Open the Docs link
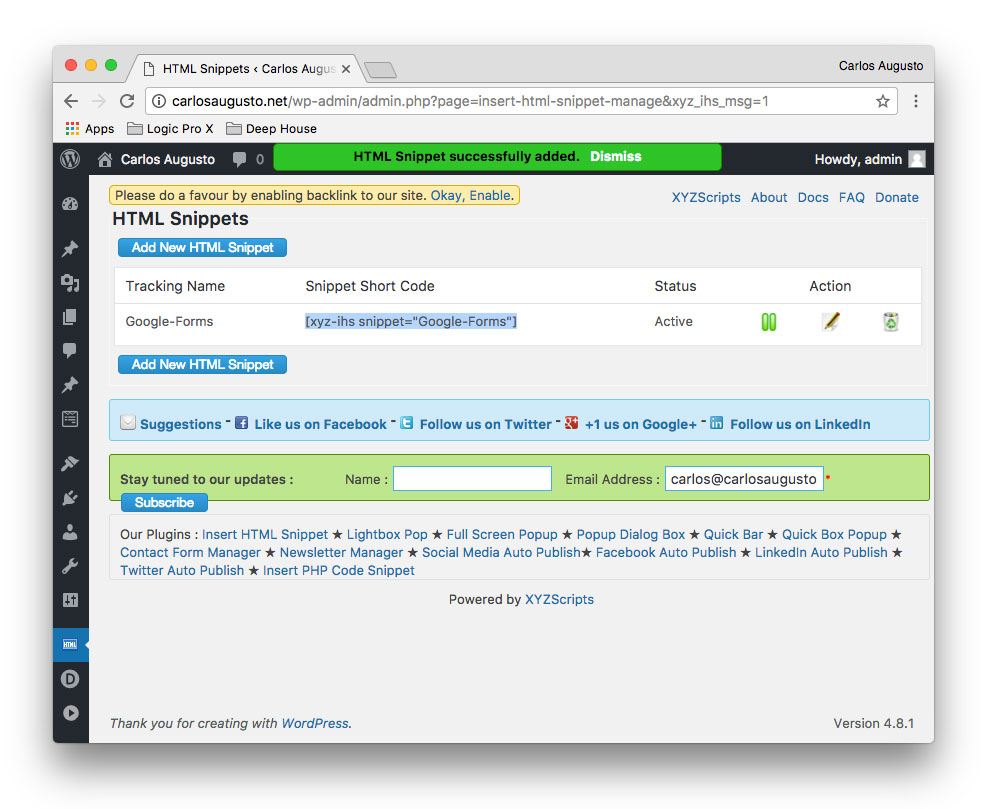 click(x=813, y=197)
